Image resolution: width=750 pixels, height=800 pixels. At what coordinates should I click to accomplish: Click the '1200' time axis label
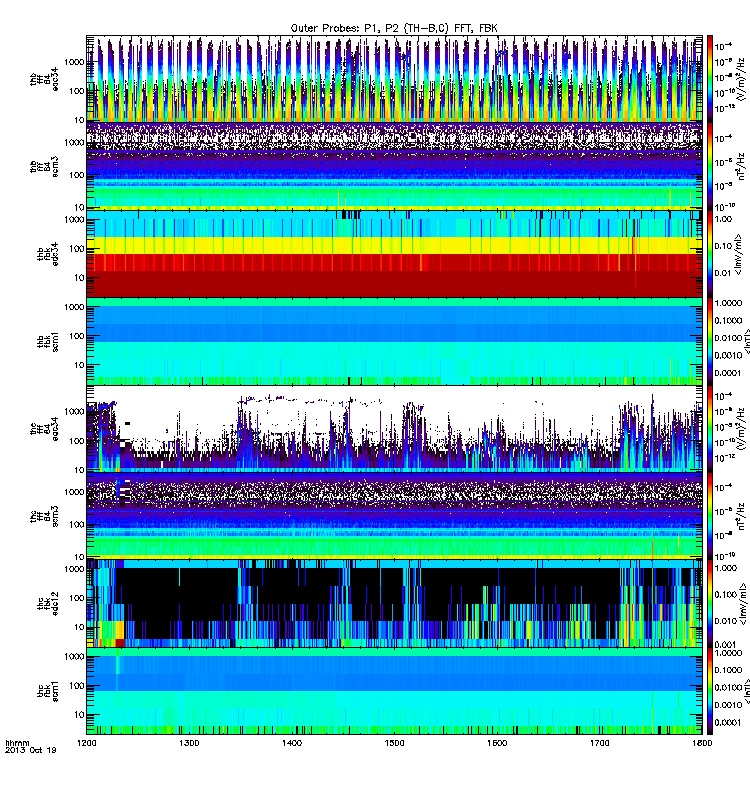[86, 743]
